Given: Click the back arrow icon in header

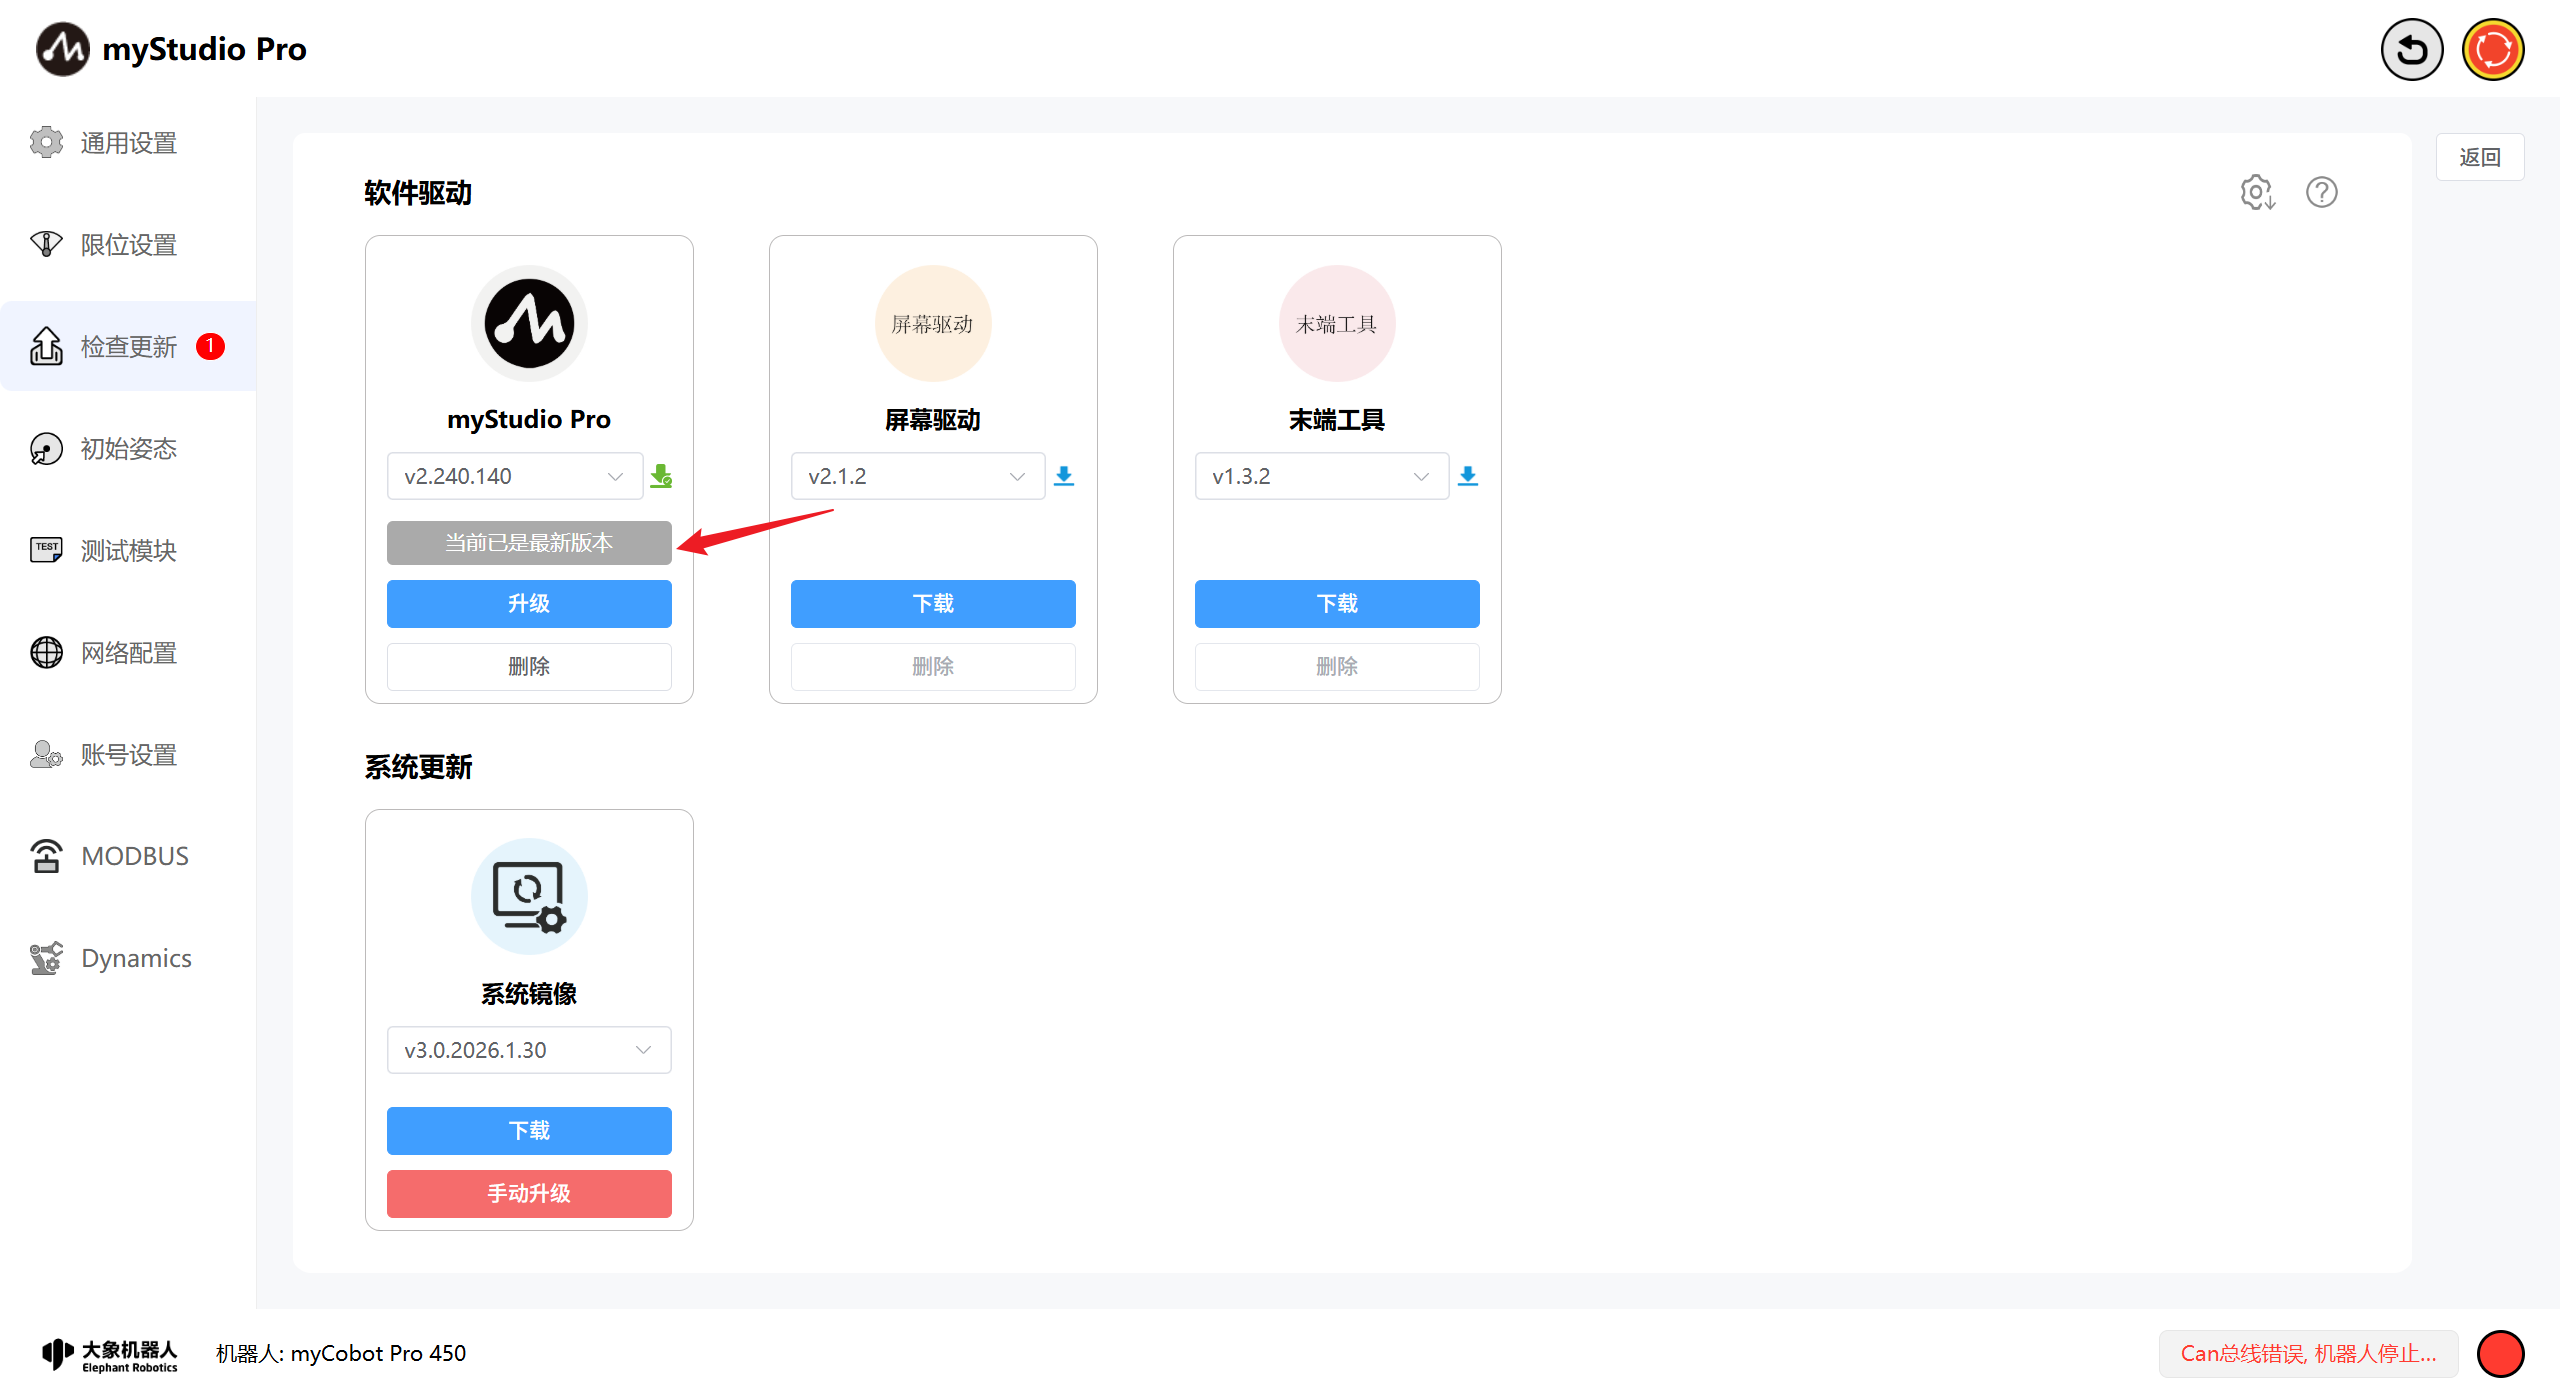Looking at the screenshot, I should tap(2411, 50).
